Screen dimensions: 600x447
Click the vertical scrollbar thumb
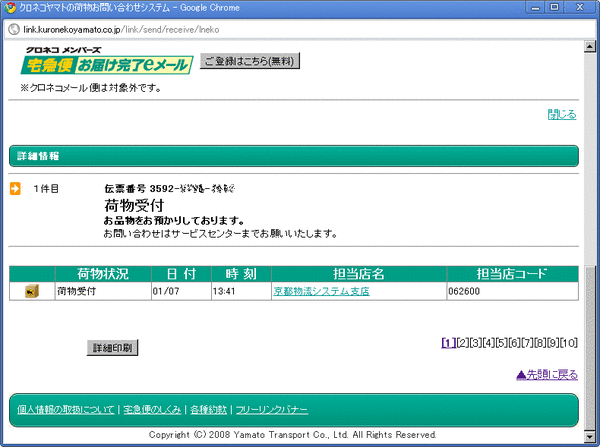click(590, 348)
